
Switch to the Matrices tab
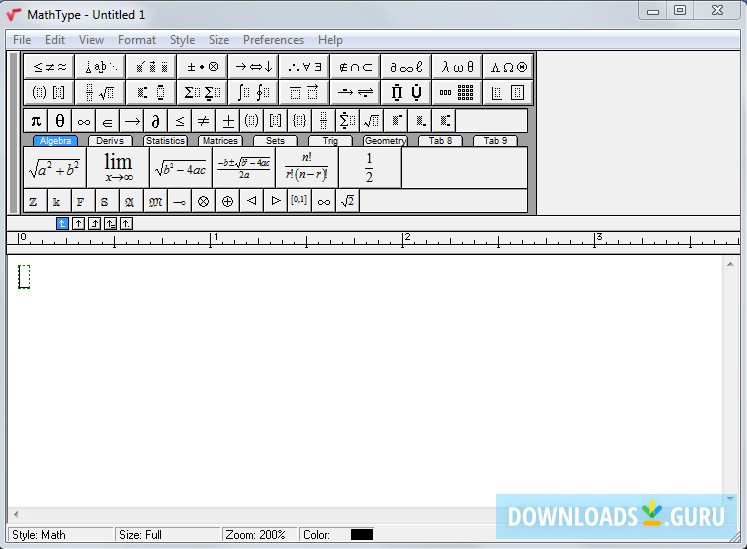[x=220, y=141]
